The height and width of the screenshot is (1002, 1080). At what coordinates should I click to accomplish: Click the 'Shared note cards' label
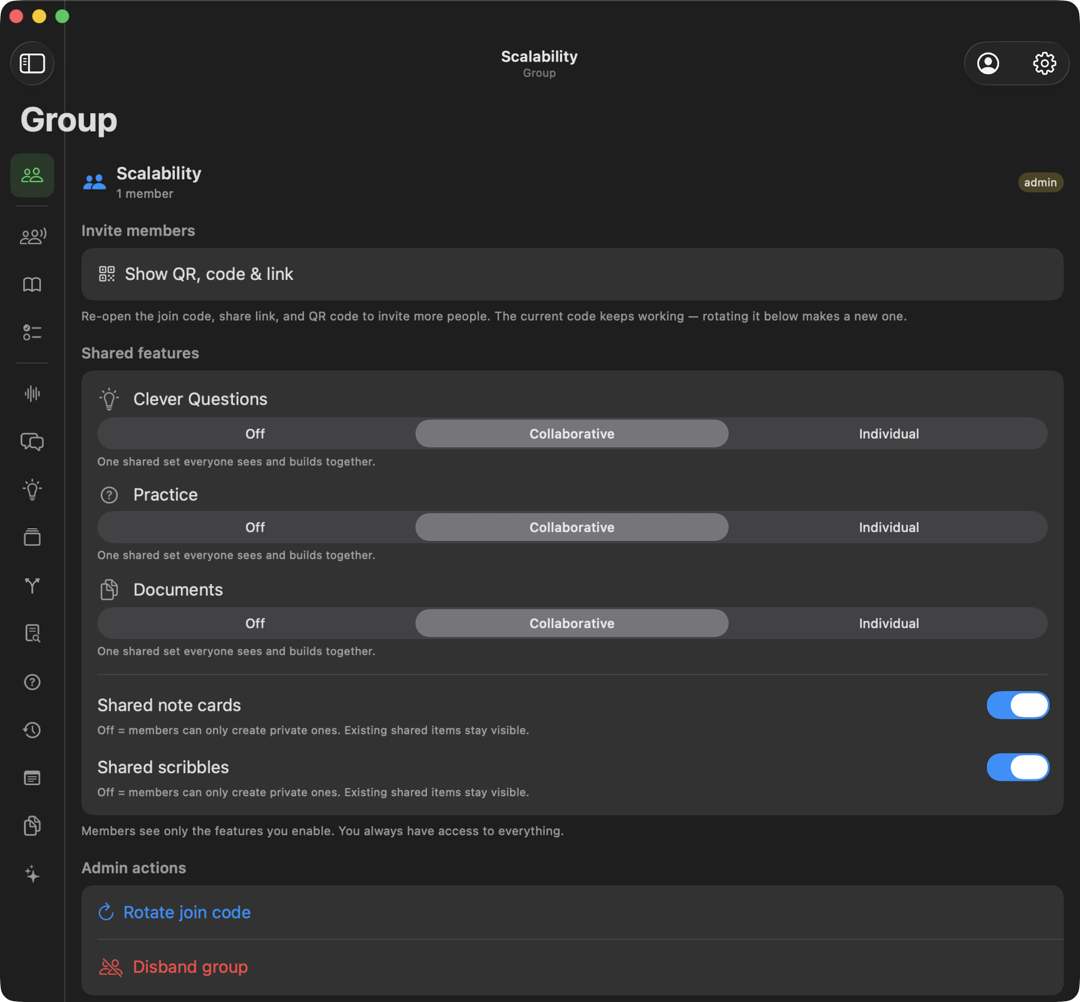pos(169,705)
